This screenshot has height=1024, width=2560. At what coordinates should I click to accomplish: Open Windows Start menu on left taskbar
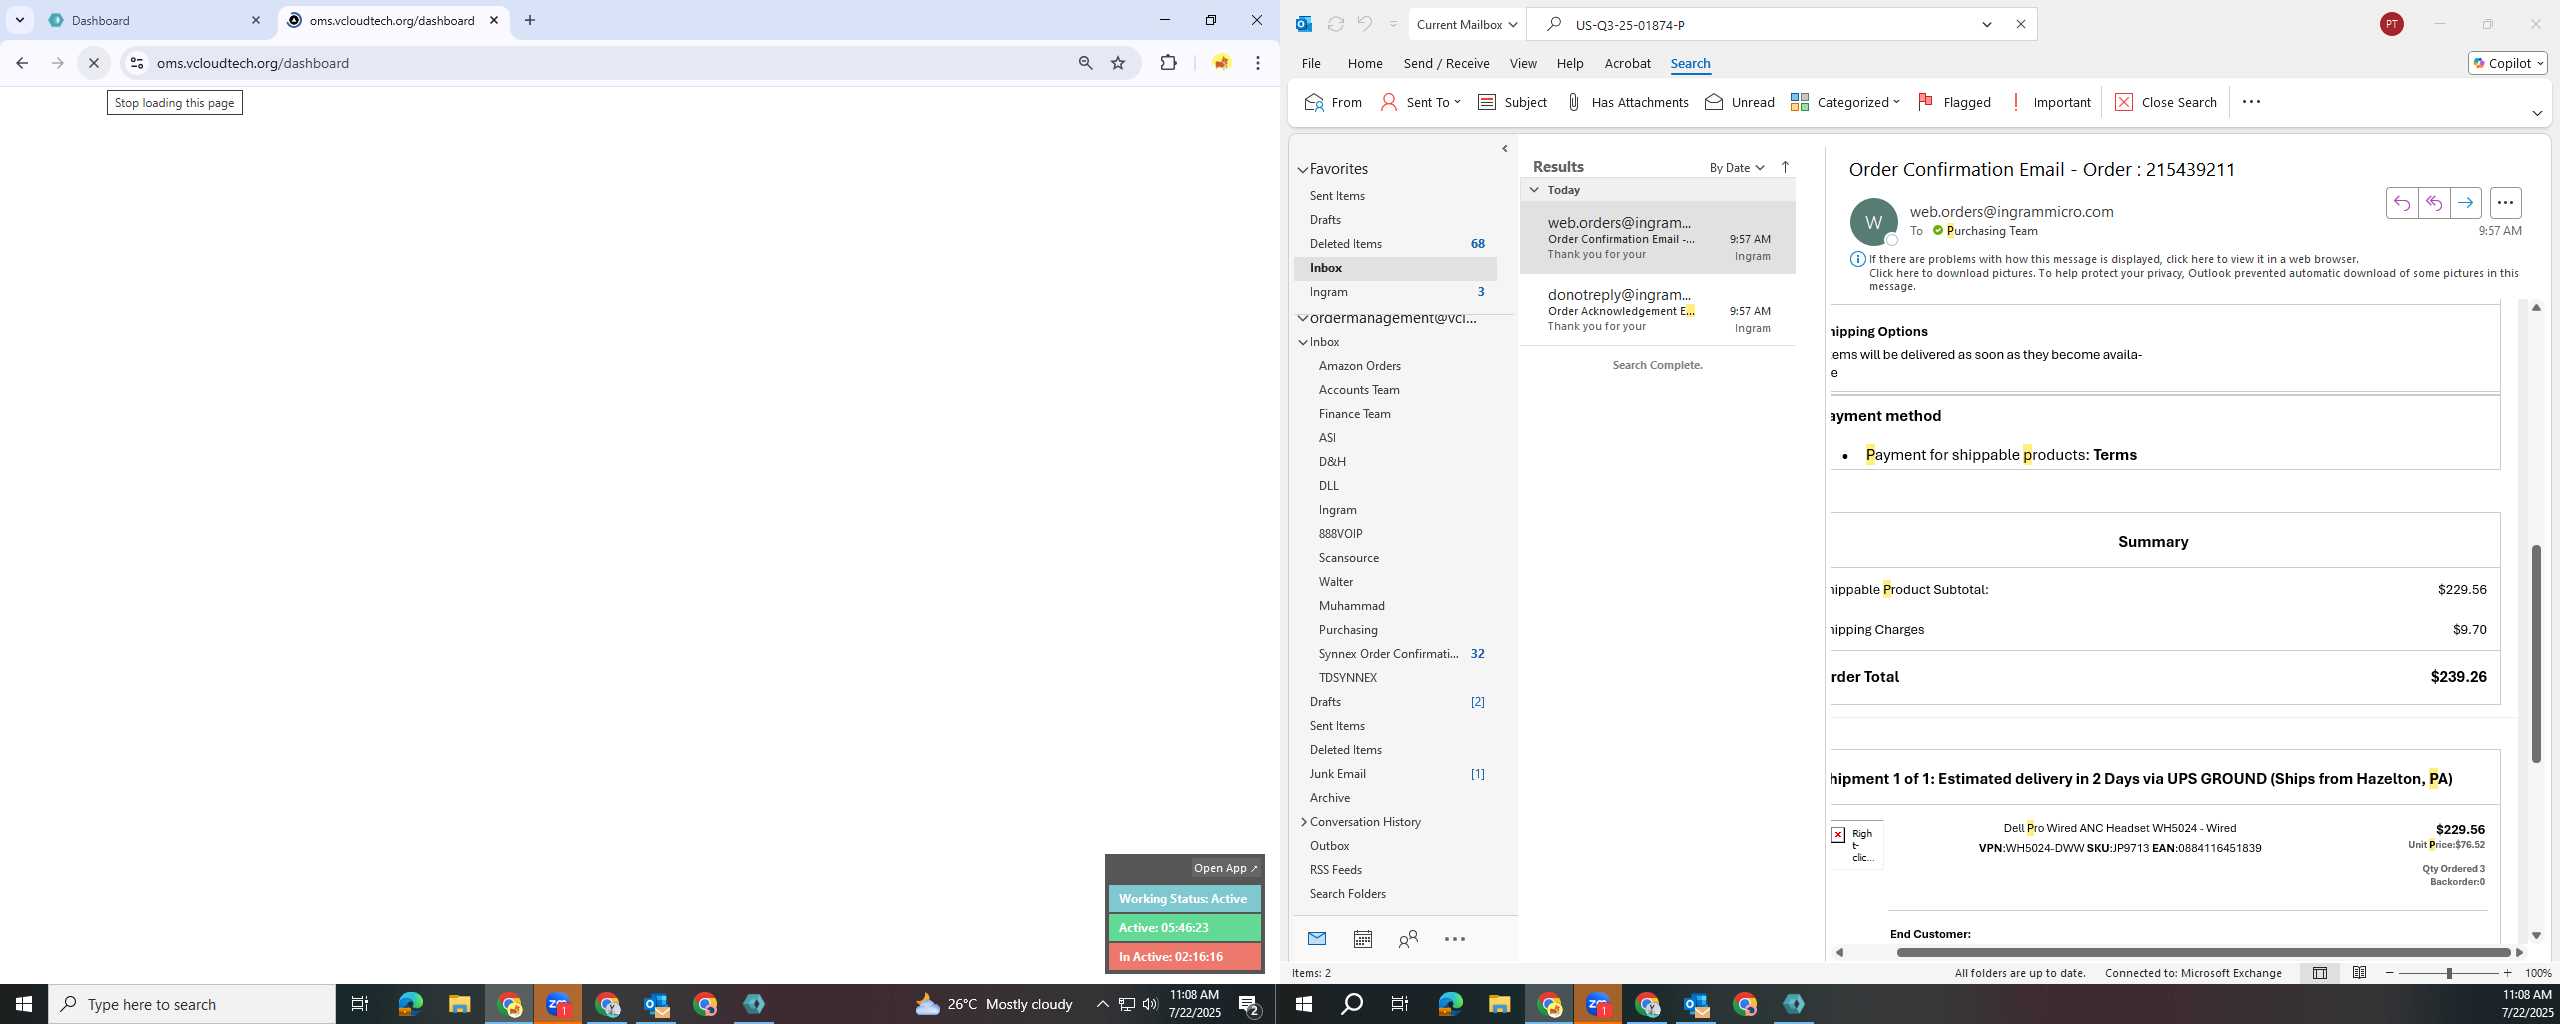24,1004
